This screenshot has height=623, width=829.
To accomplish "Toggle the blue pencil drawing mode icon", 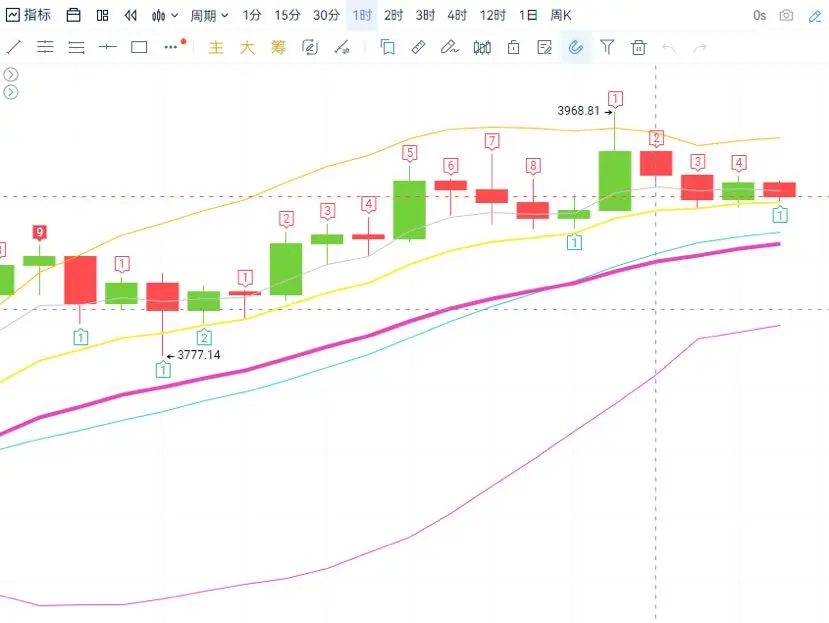I will click(815, 16).
